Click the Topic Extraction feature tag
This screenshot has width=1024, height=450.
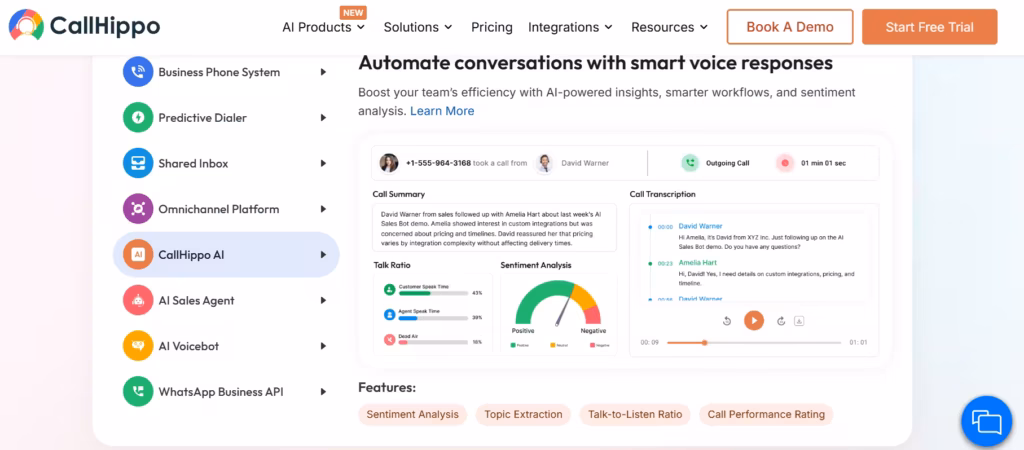(523, 414)
